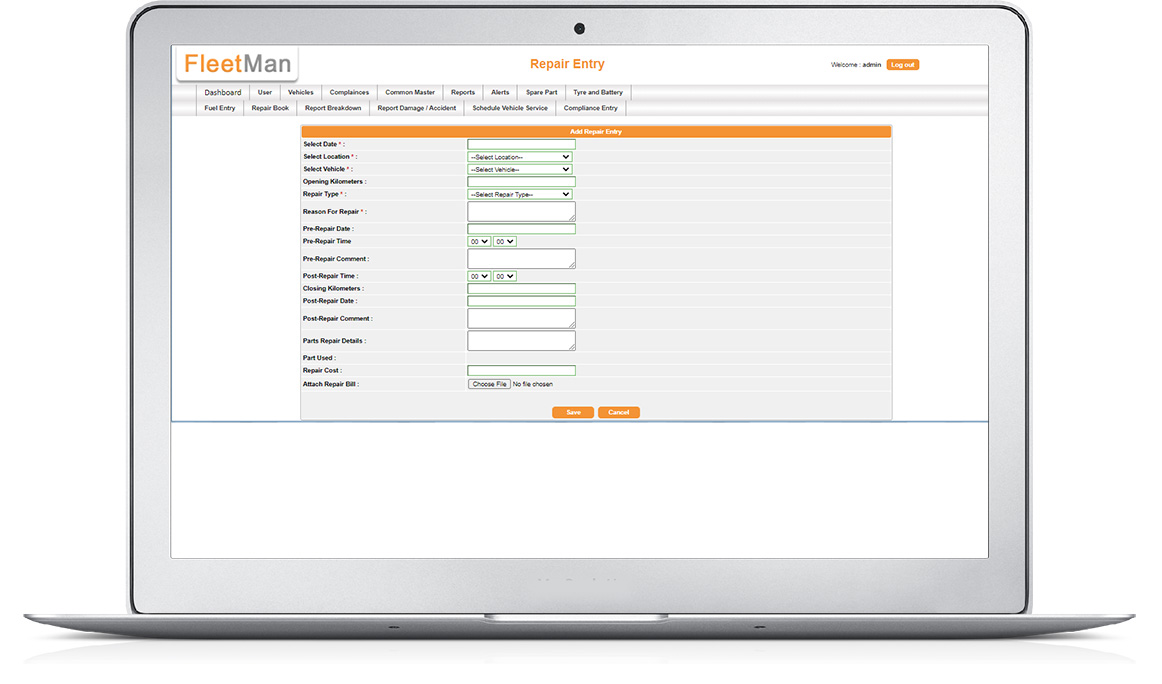
Task: Click the Repair Cost input field
Action: tap(521, 371)
